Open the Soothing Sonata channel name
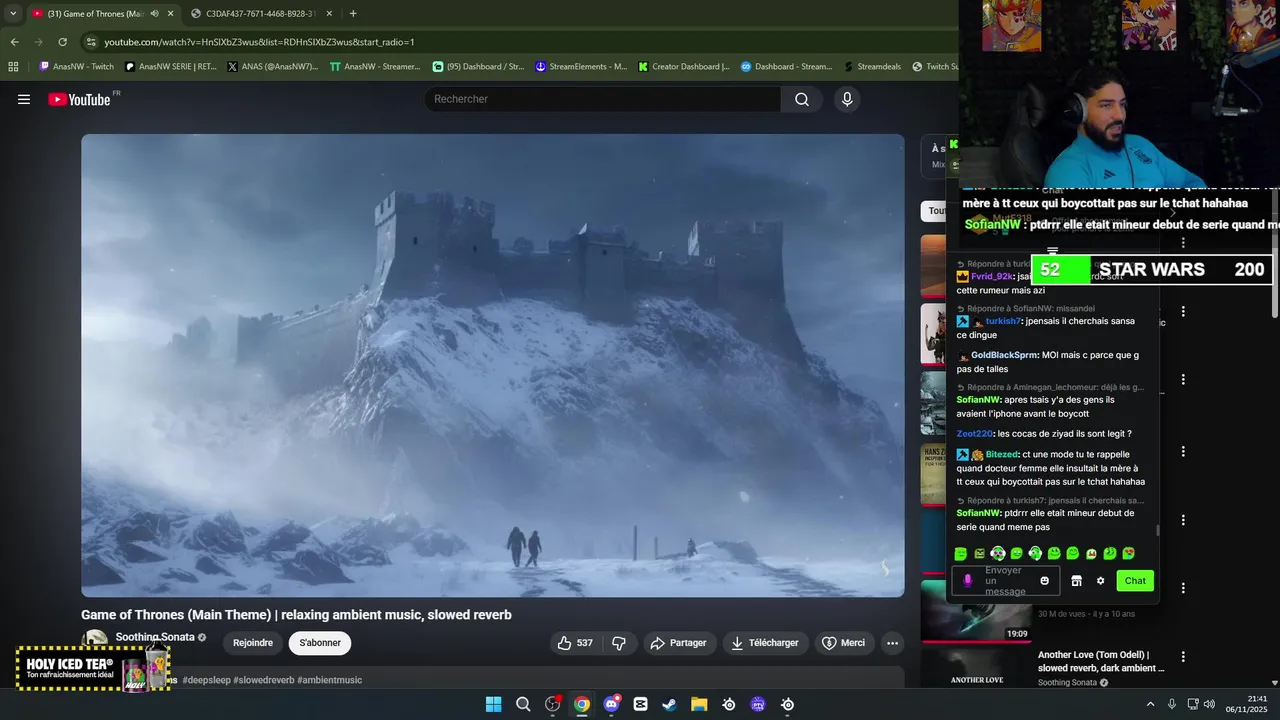Viewport: 1280px width, 720px height. click(x=155, y=637)
